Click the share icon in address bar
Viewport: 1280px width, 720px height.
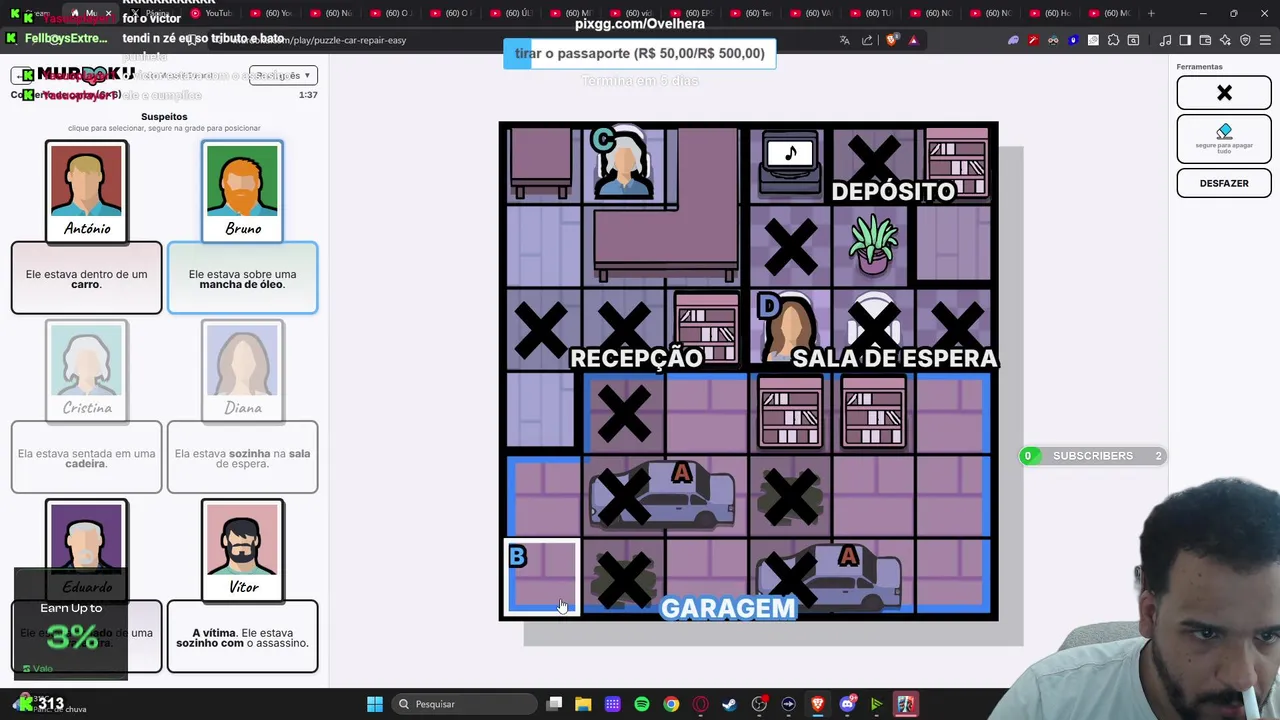[x=867, y=40]
